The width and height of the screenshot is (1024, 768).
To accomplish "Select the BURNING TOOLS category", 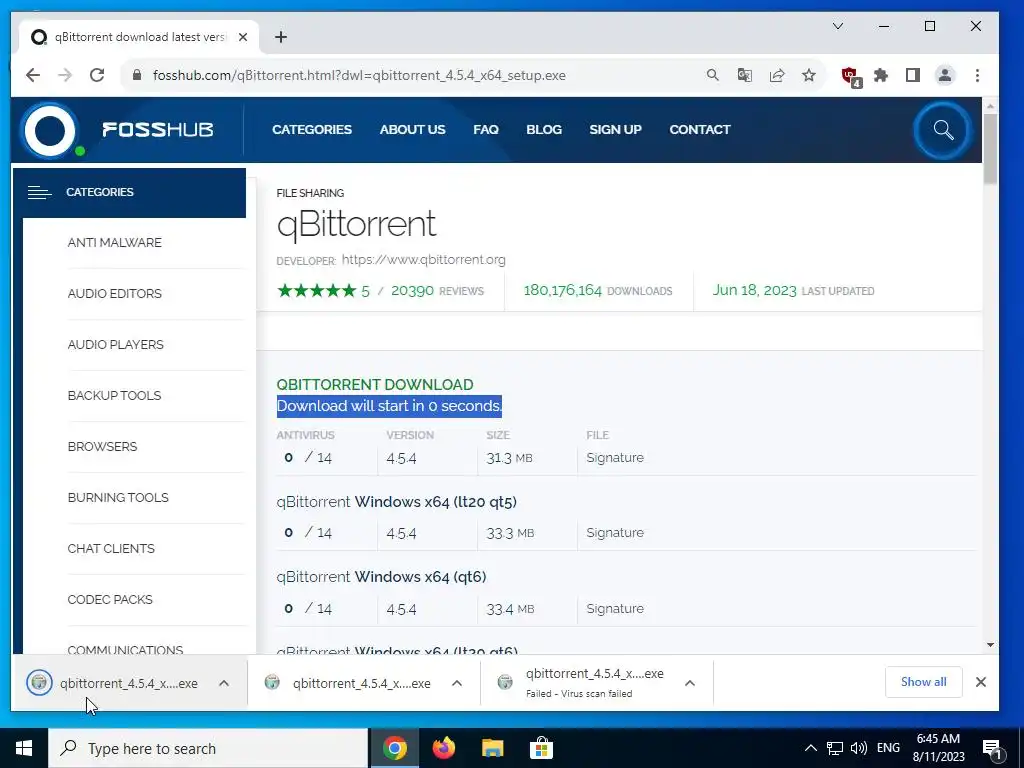I will (x=118, y=497).
